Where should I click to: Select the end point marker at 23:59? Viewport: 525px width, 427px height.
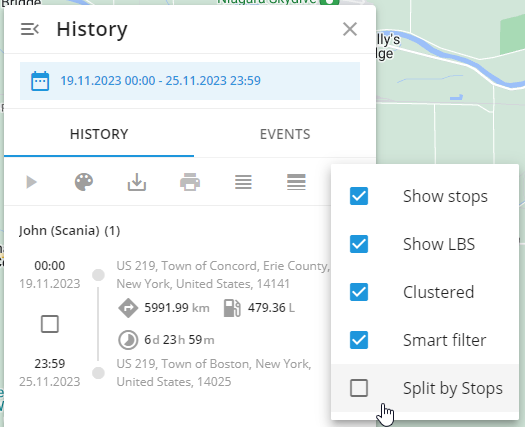pyautogui.click(x=98, y=373)
